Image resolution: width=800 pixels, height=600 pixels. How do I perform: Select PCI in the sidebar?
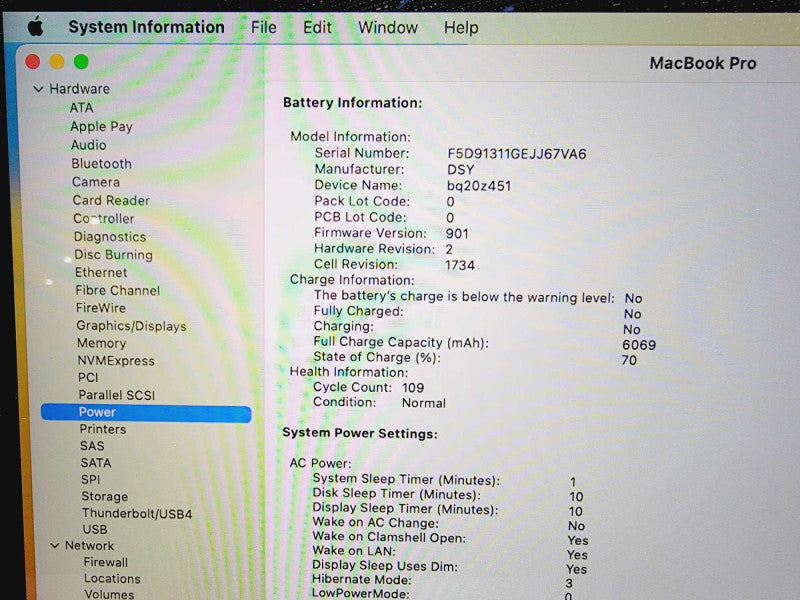[88, 378]
